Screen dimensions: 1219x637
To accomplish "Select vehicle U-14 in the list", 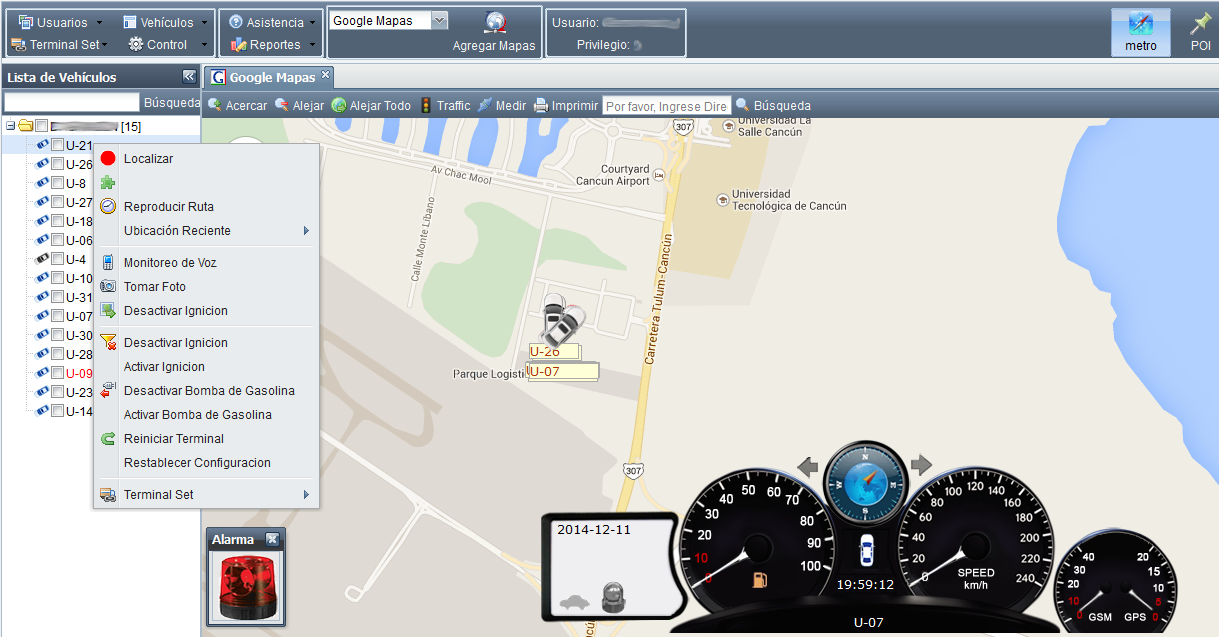I will [79, 412].
